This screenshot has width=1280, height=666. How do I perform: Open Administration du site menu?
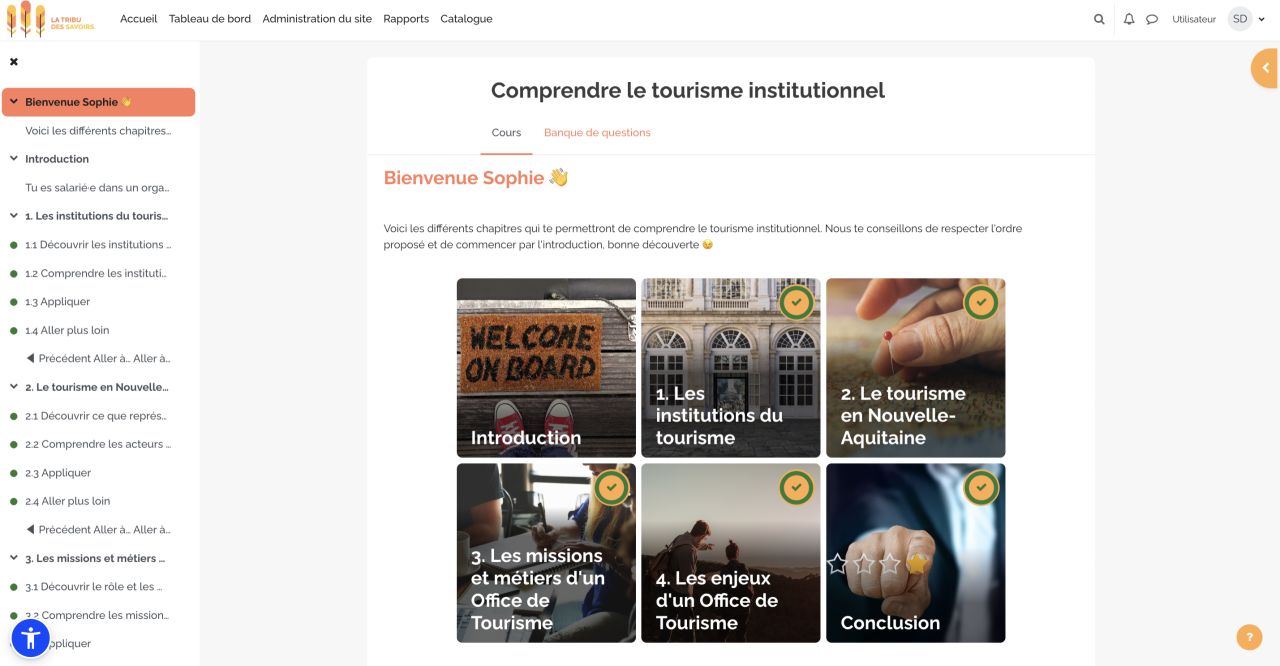317,19
